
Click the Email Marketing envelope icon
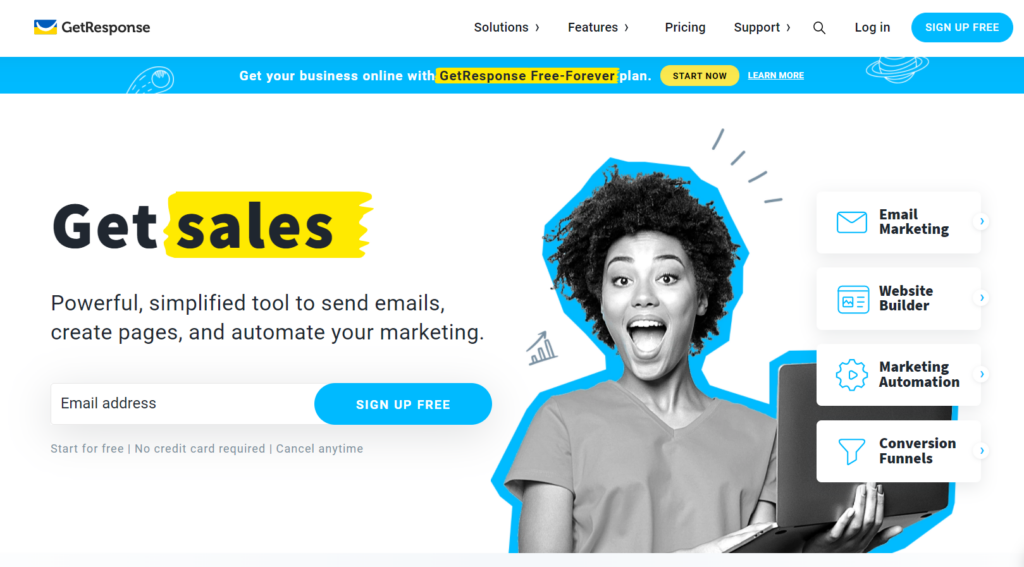click(x=852, y=222)
